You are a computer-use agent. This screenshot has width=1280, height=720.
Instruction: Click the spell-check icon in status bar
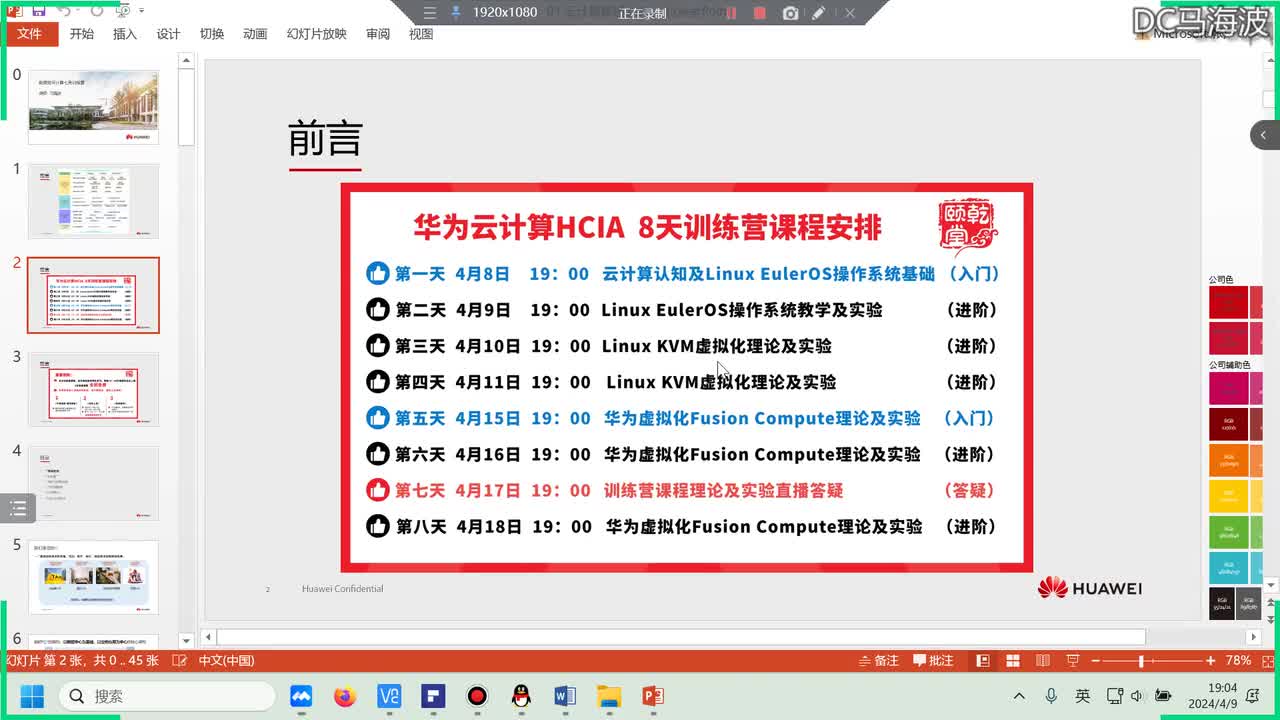point(180,661)
